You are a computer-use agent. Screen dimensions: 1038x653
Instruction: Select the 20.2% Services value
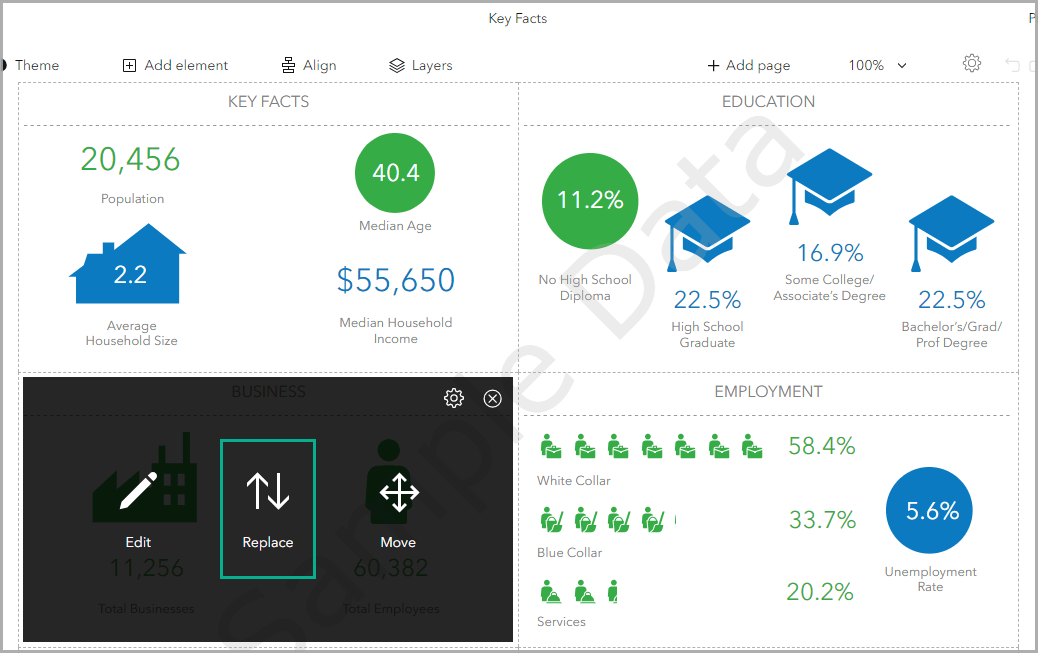click(820, 591)
